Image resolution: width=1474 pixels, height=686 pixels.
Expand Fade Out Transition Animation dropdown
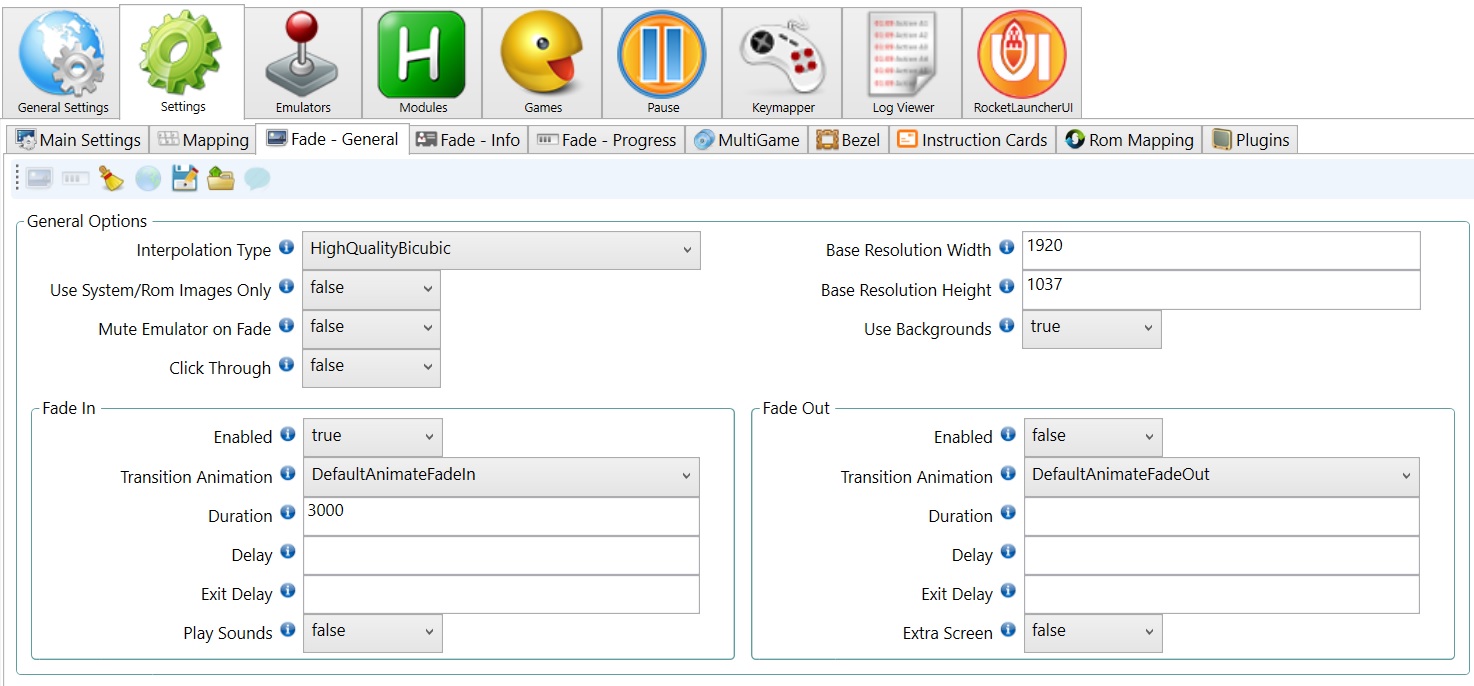[x=1220, y=476]
